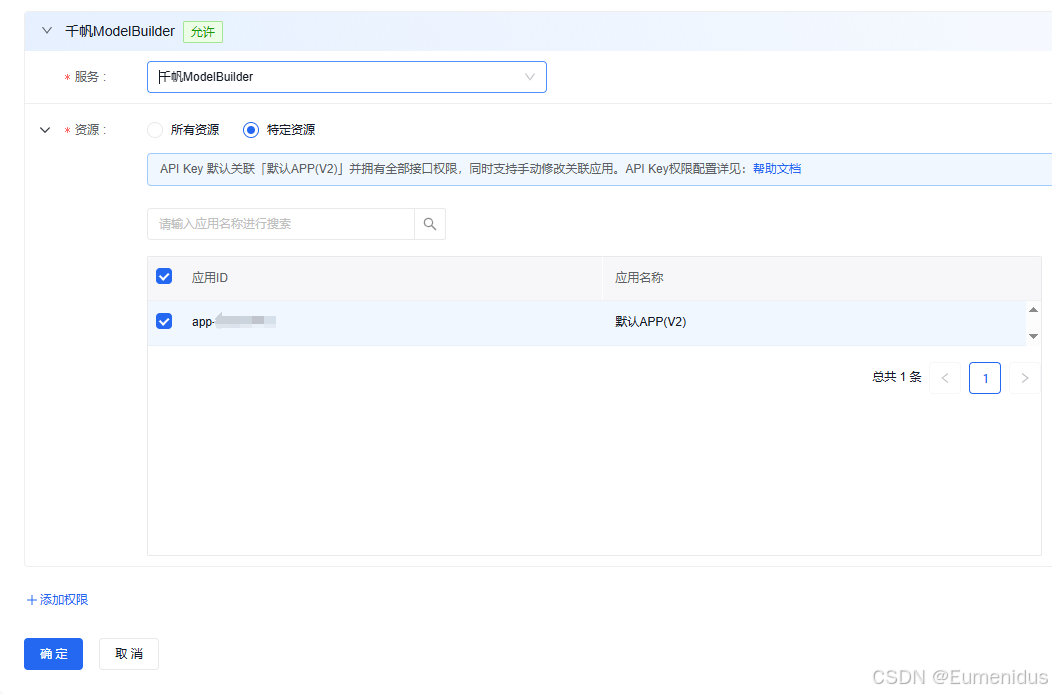The width and height of the screenshot is (1052, 694).
Task: Click the magnifier search icon
Action: click(x=430, y=224)
